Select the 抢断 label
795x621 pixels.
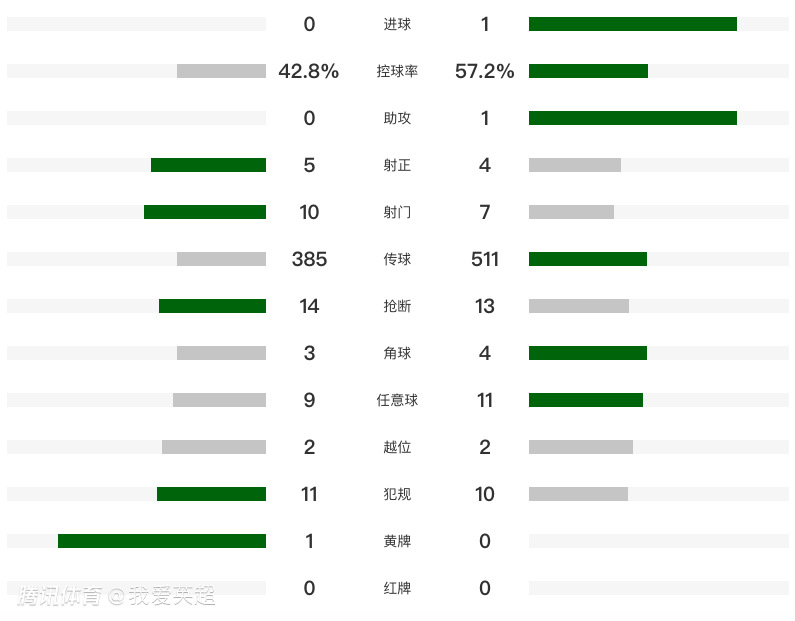point(397,306)
